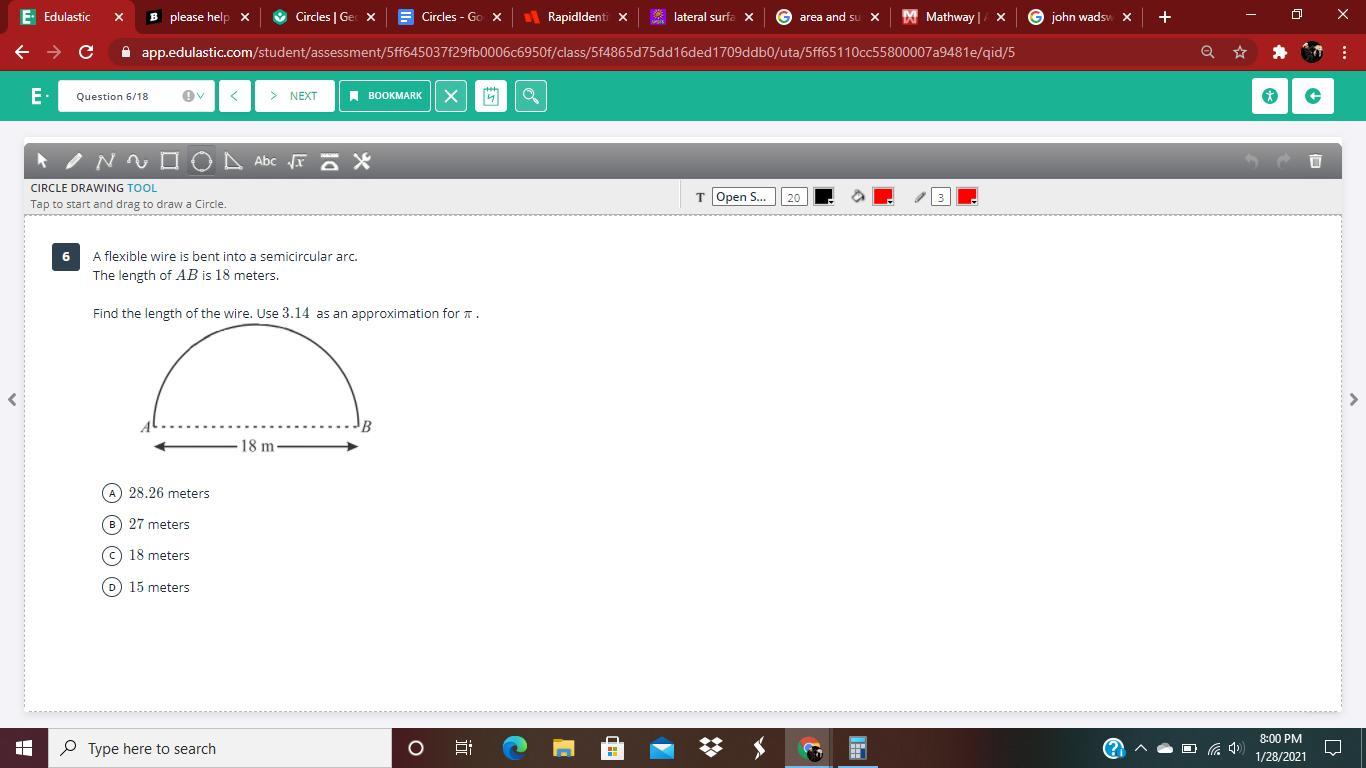Open the black text color swatch
Viewport: 1366px width, 768px height.
[x=824, y=197]
